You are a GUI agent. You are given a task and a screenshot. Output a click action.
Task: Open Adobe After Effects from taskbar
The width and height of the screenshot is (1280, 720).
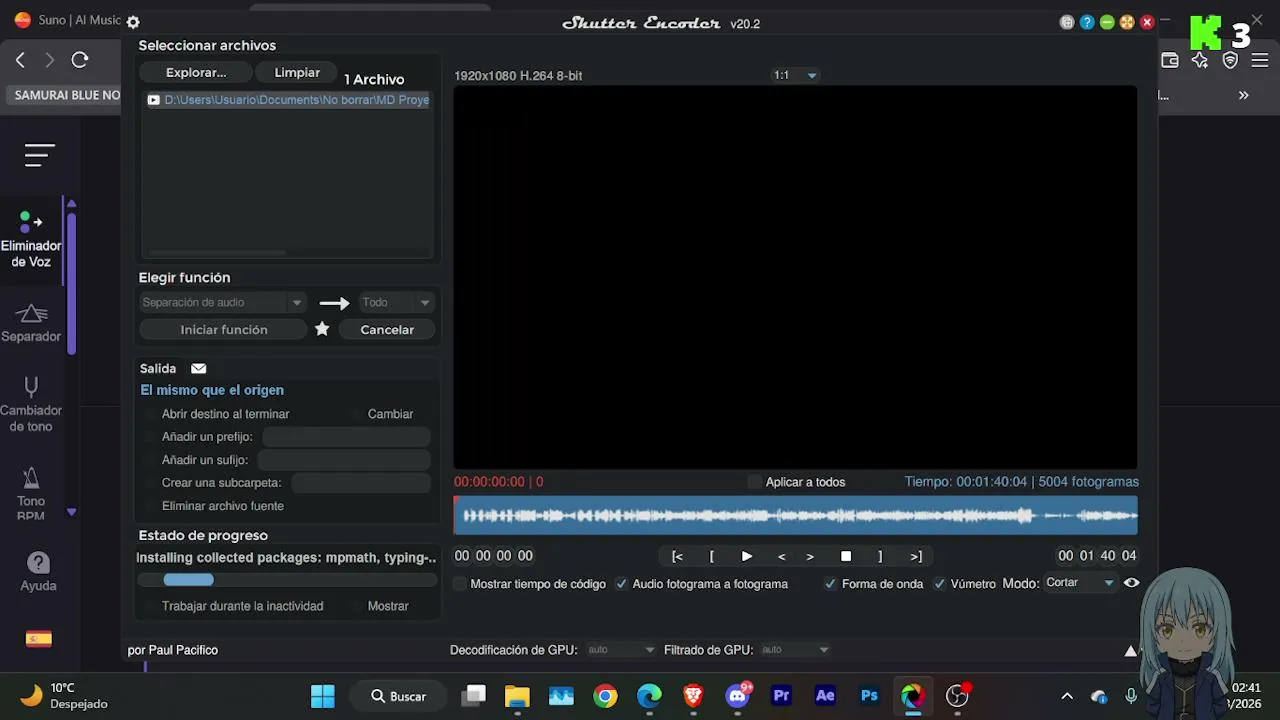825,696
